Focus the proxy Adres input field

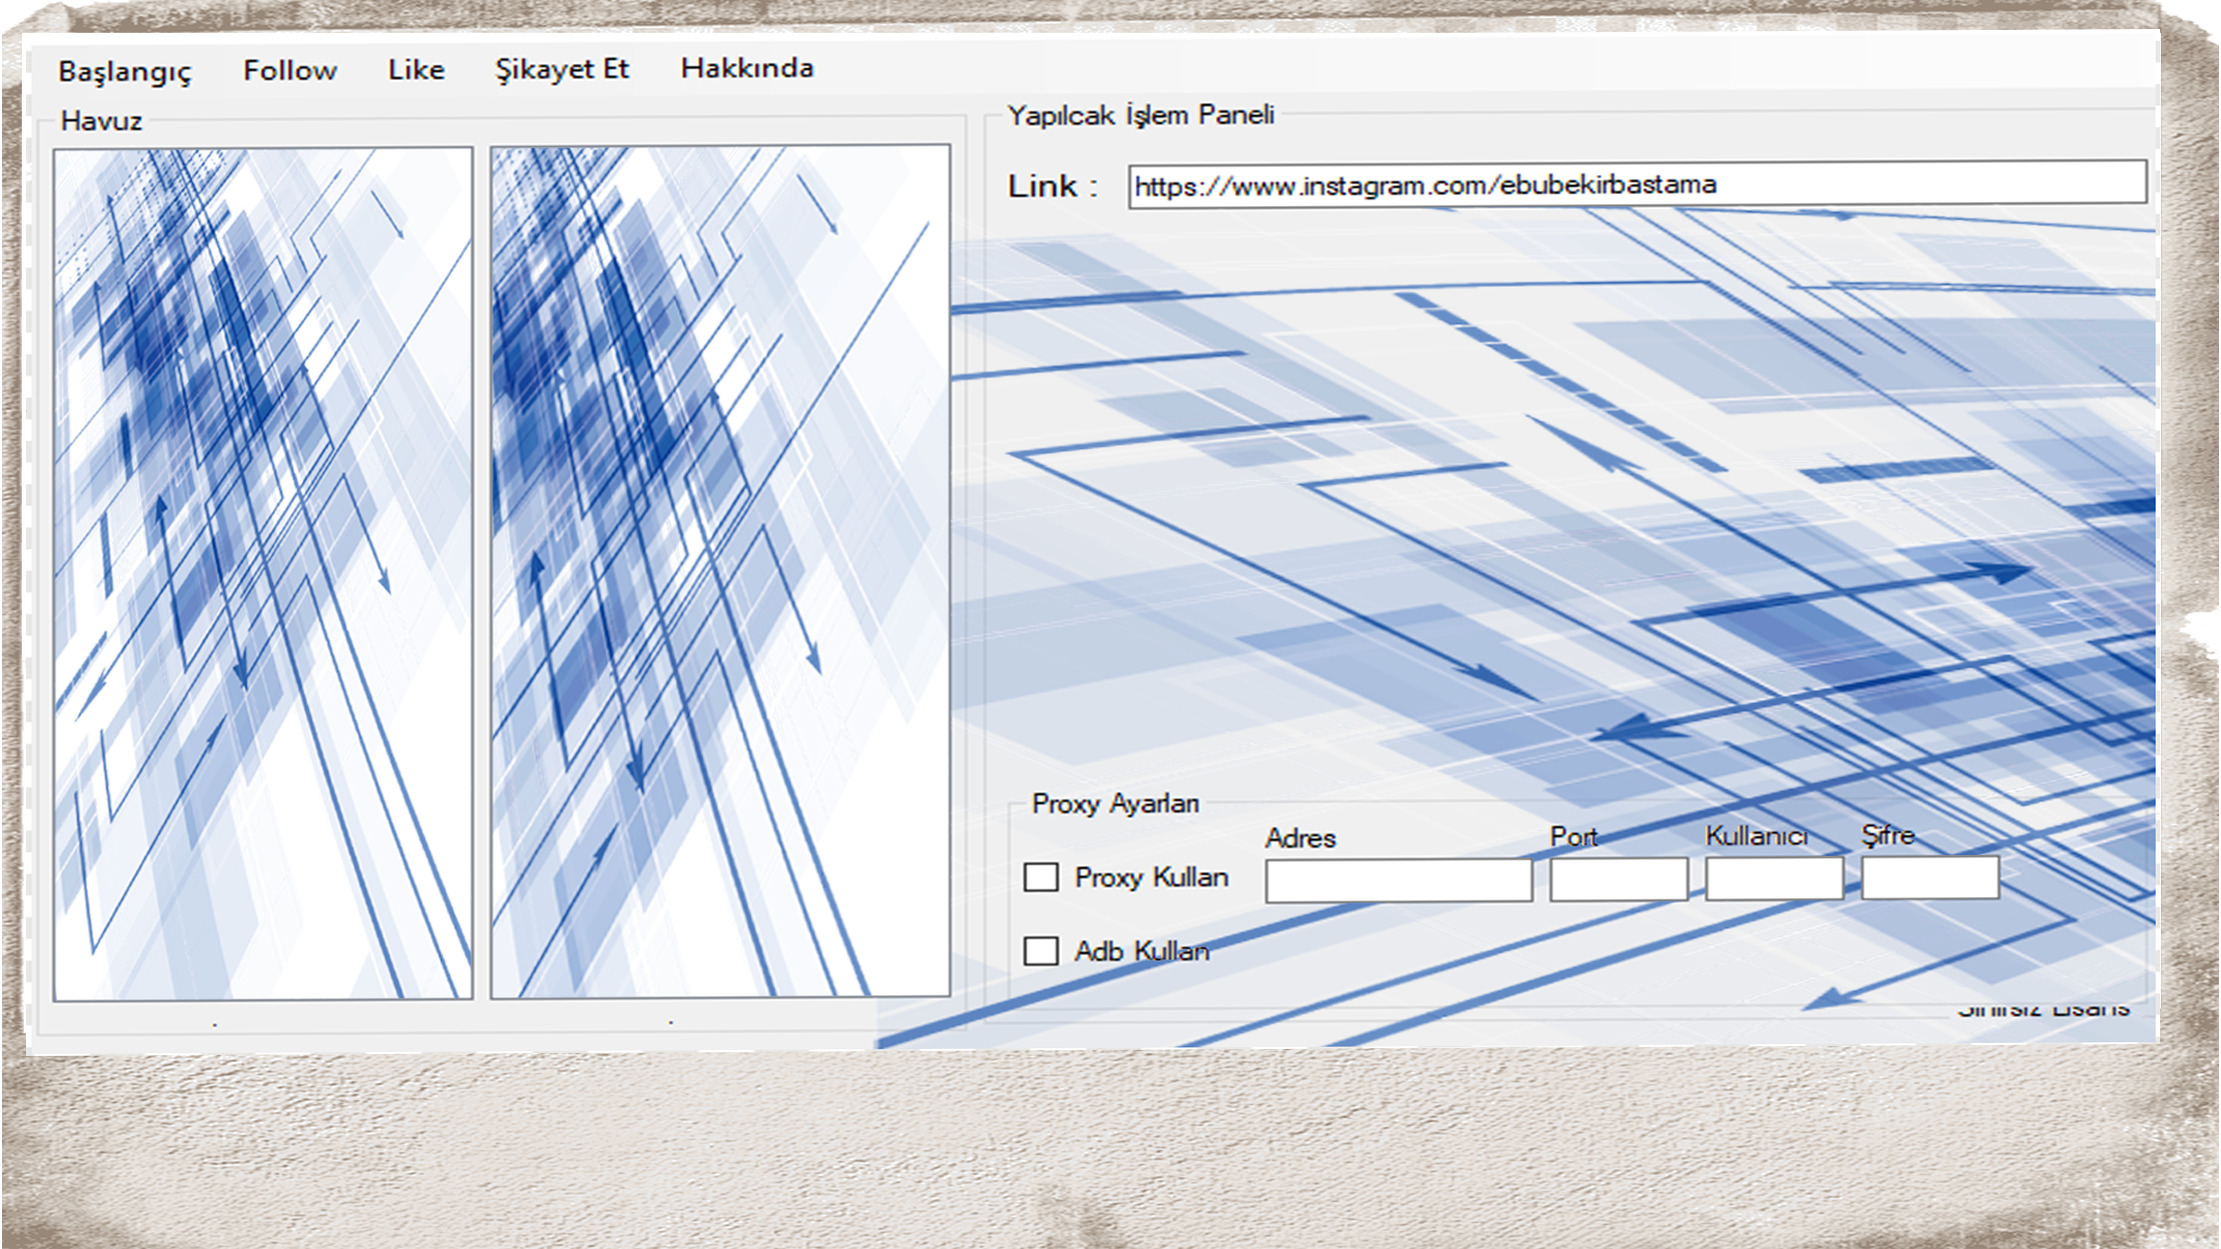(1398, 881)
